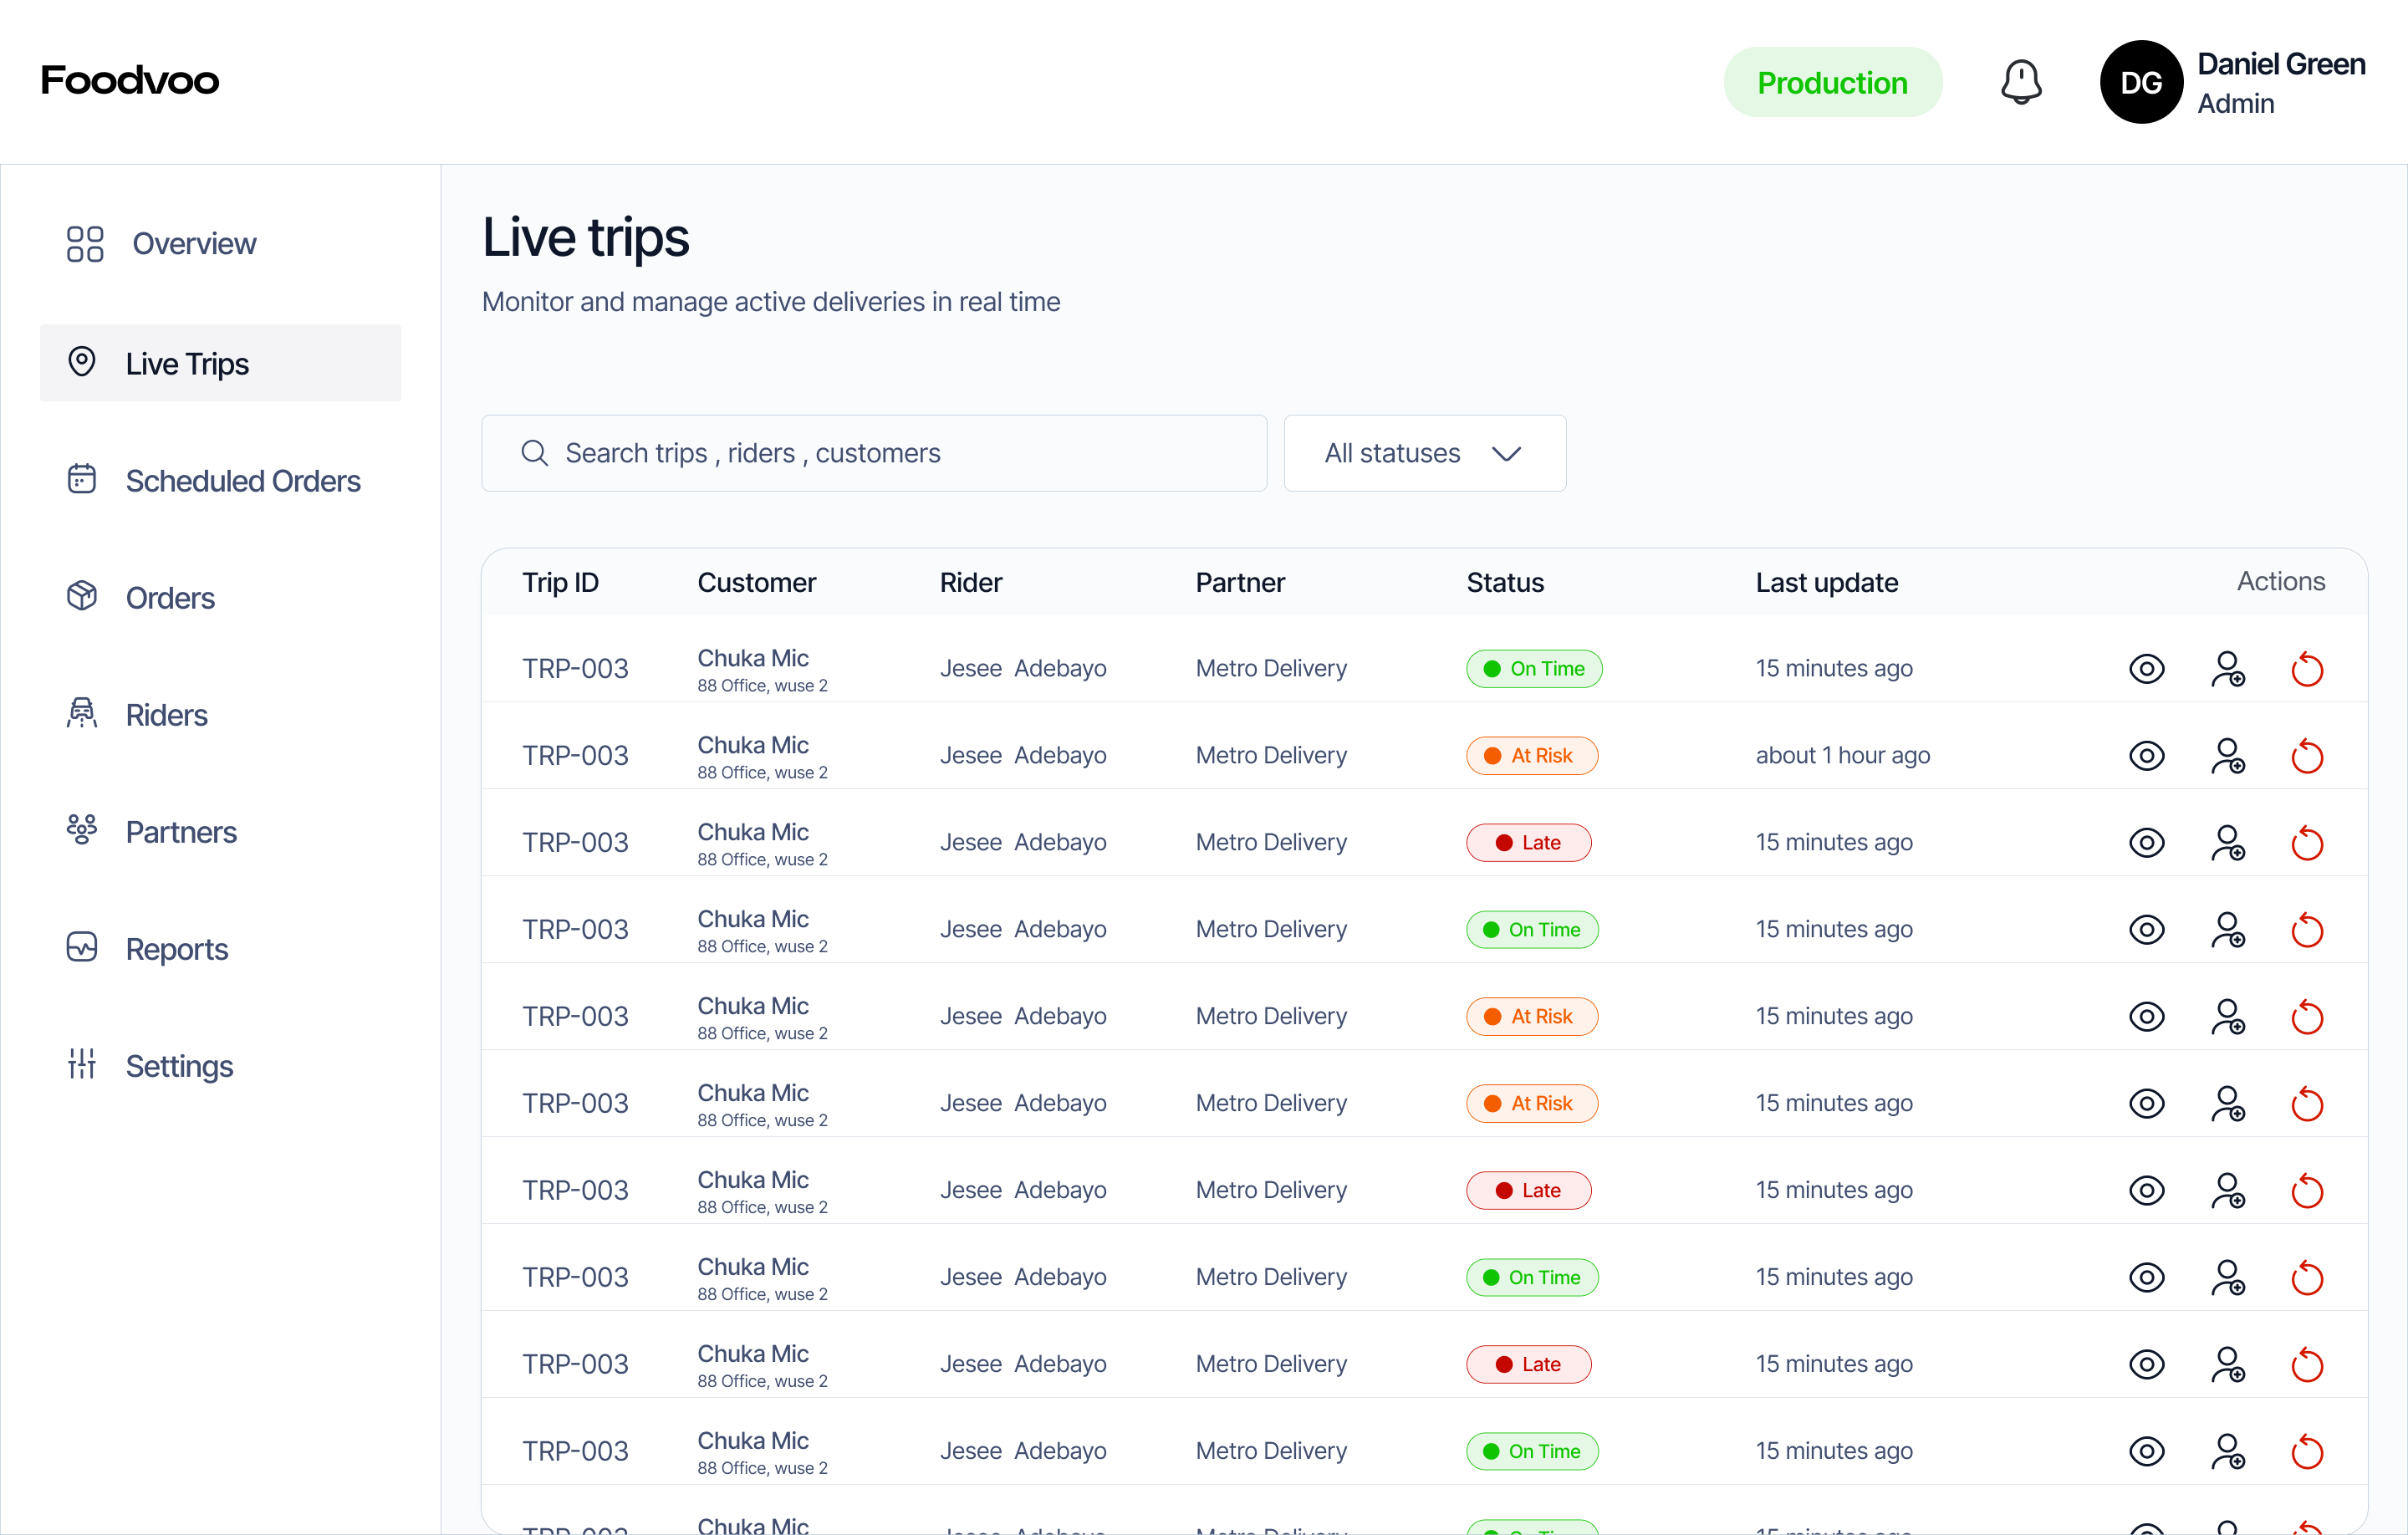The width and height of the screenshot is (2408, 1535).
Task: Click the search magnifier icon
Action: pyautogui.click(x=534, y=453)
